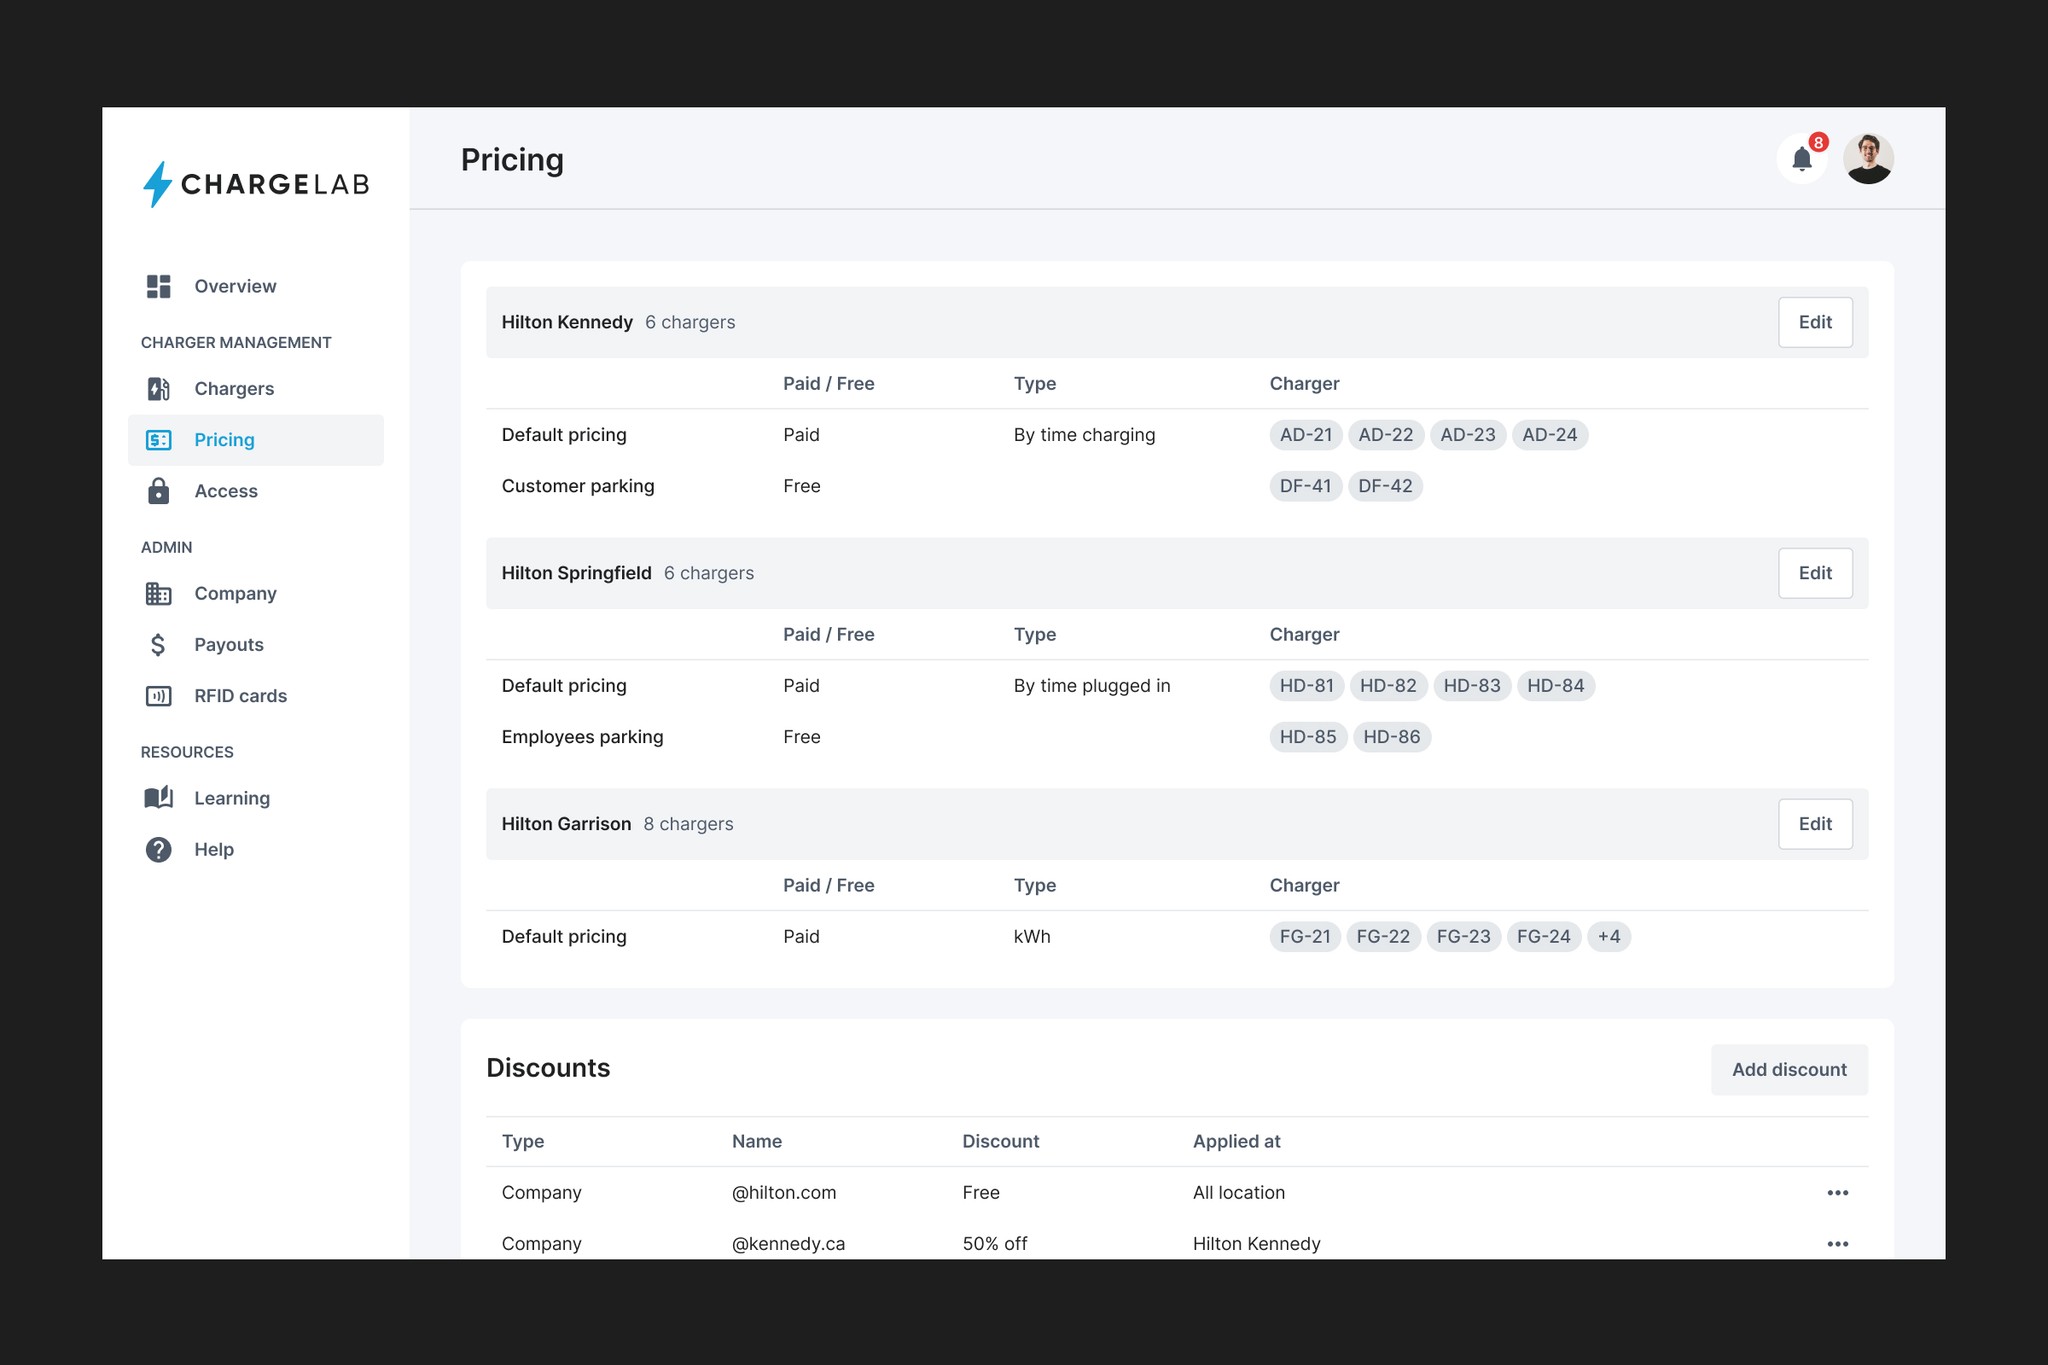Image resolution: width=2048 pixels, height=1365 pixels.
Task: Click the Overview dashboard icon
Action: (158, 286)
